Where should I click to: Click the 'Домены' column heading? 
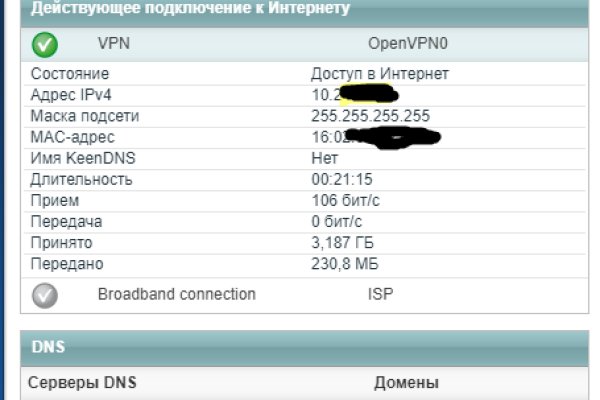tap(406, 383)
